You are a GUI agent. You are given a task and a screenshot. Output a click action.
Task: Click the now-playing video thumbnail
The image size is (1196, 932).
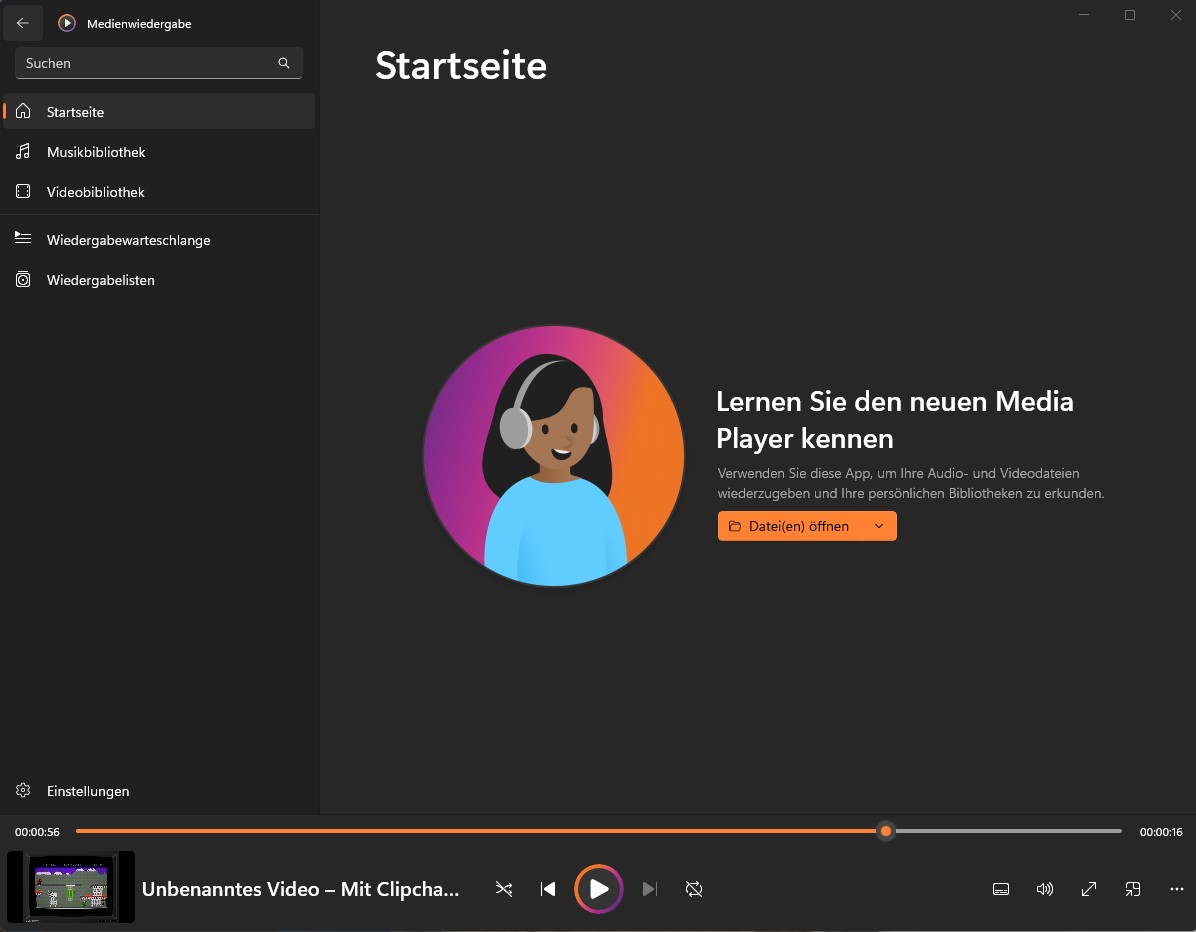point(71,887)
